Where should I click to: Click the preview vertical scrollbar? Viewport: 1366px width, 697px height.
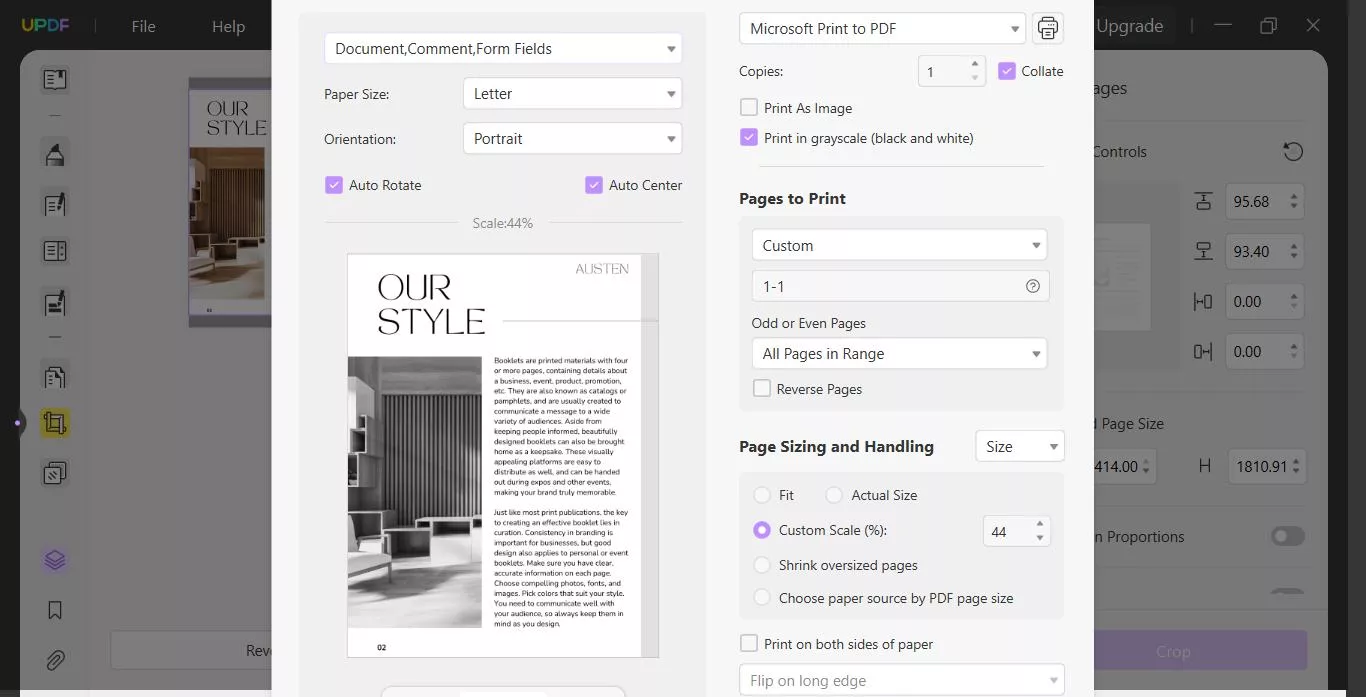pyautogui.click(x=650, y=455)
